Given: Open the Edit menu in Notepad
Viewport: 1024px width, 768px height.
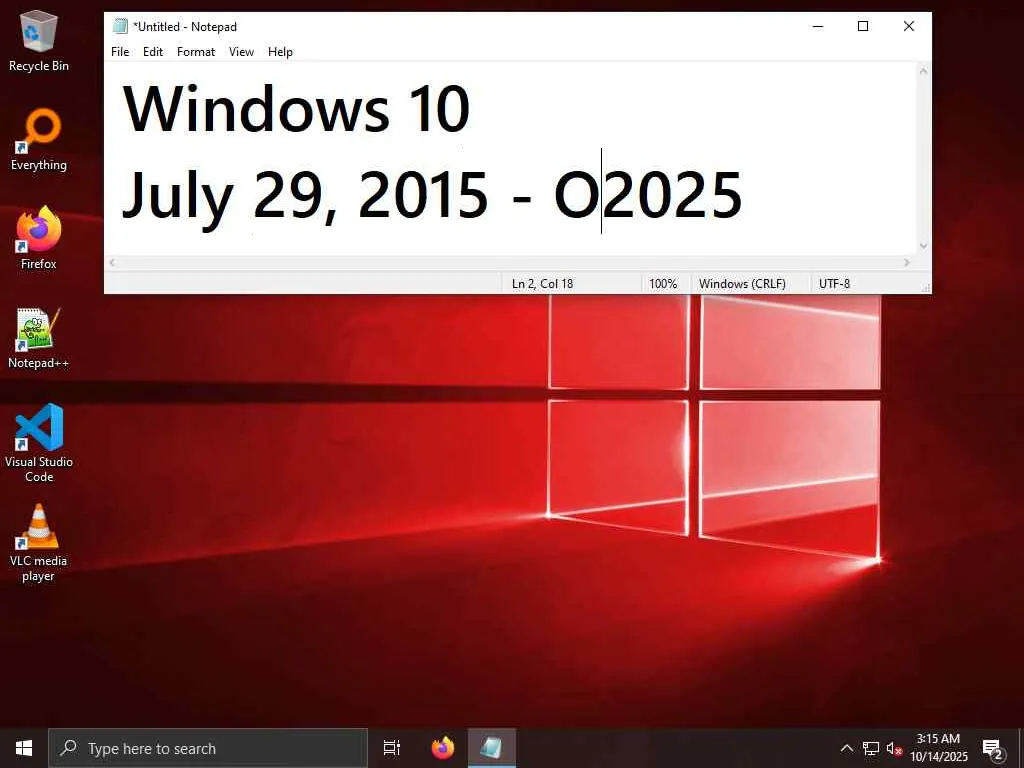Looking at the screenshot, I should pos(153,52).
